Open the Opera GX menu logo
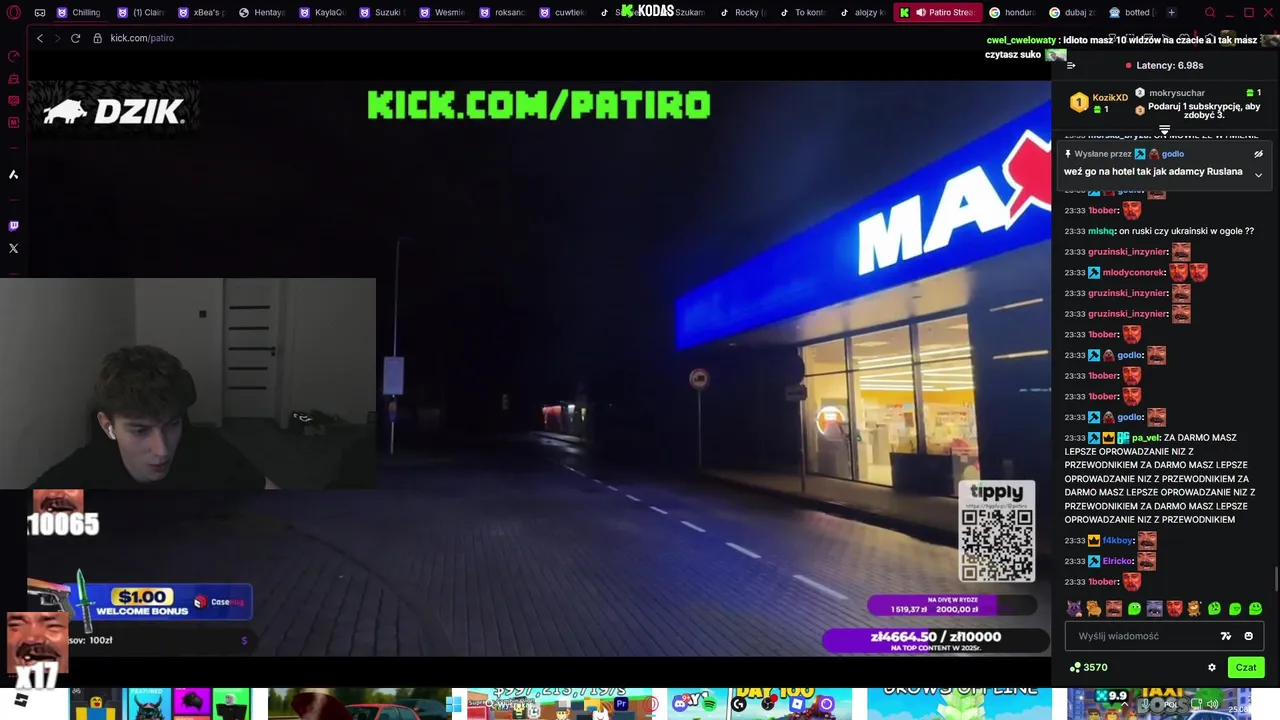The height and width of the screenshot is (720, 1280). coord(13,12)
